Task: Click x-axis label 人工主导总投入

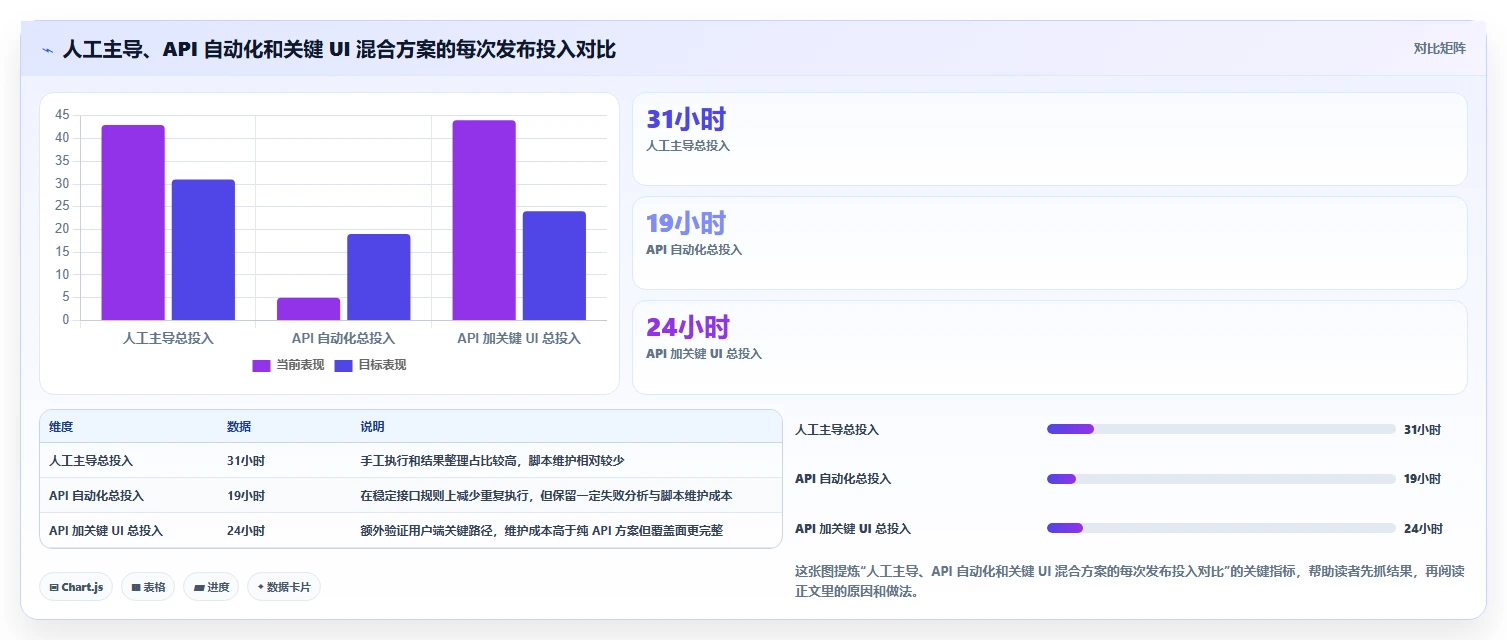Action: (x=168, y=338)
